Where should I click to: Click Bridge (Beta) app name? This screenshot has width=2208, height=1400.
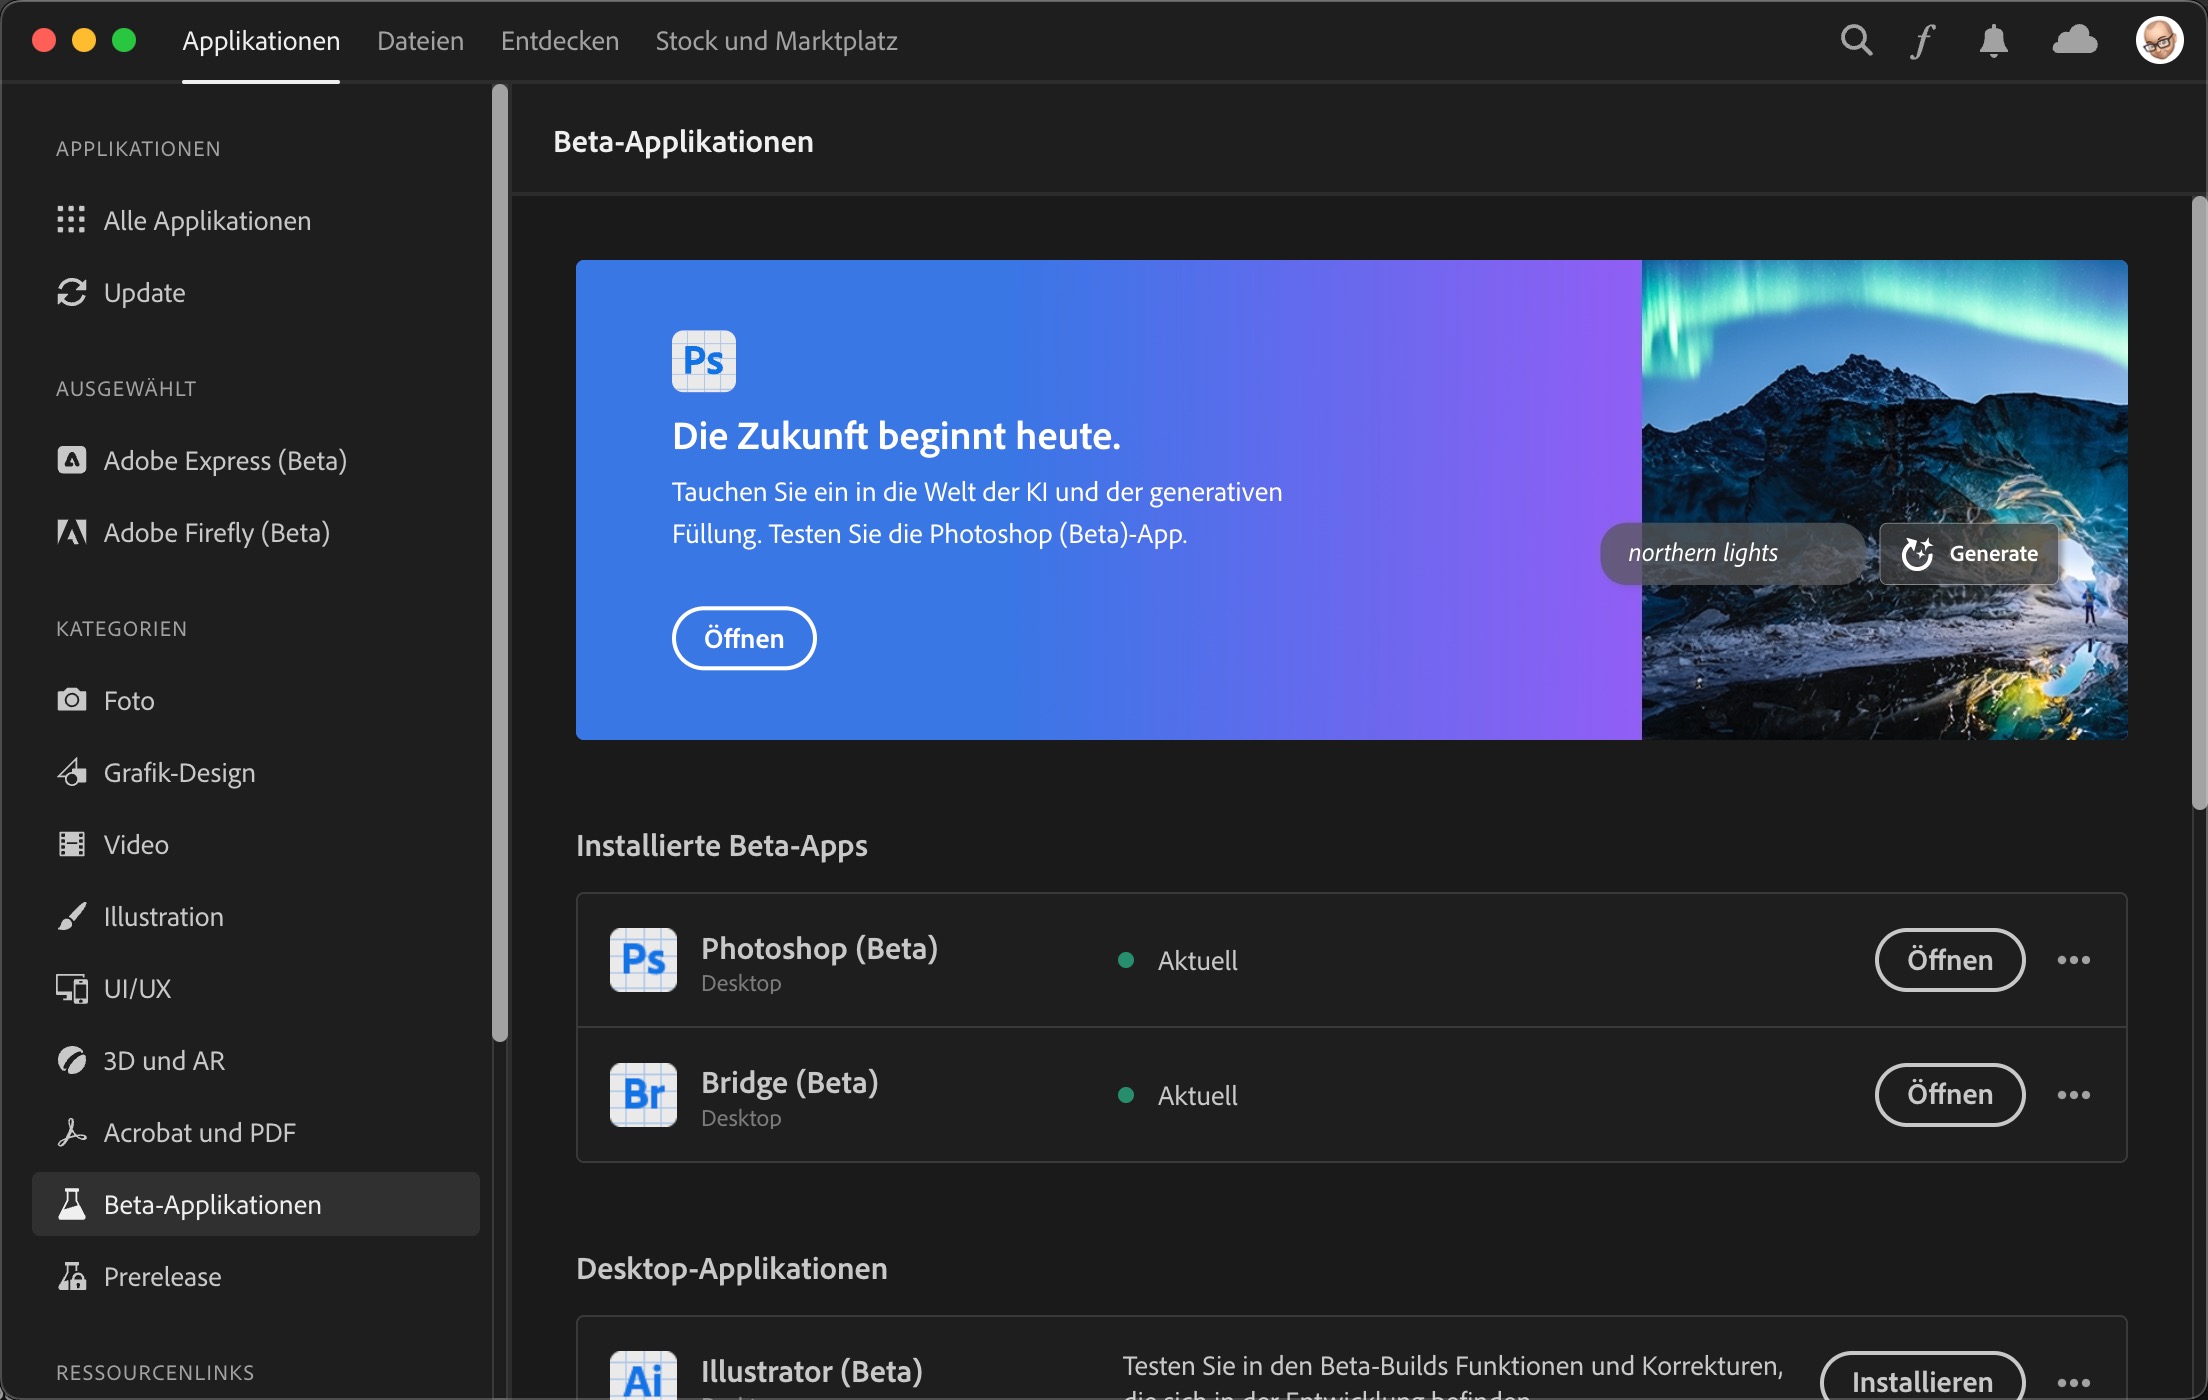pos(790,1082)
